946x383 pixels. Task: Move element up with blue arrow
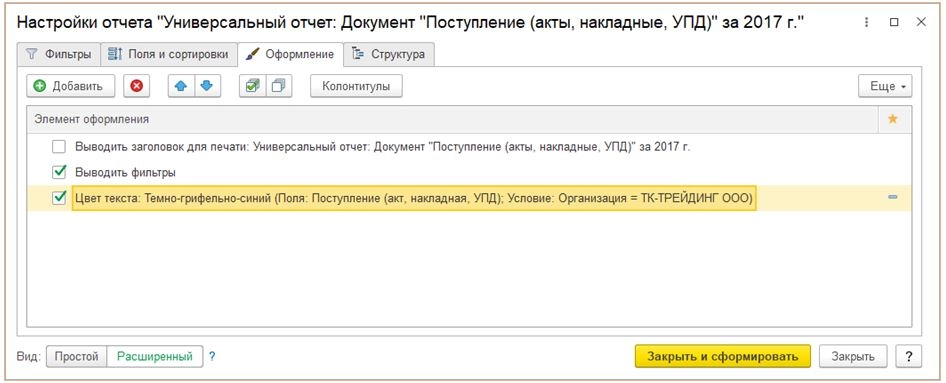click(180, 86)
